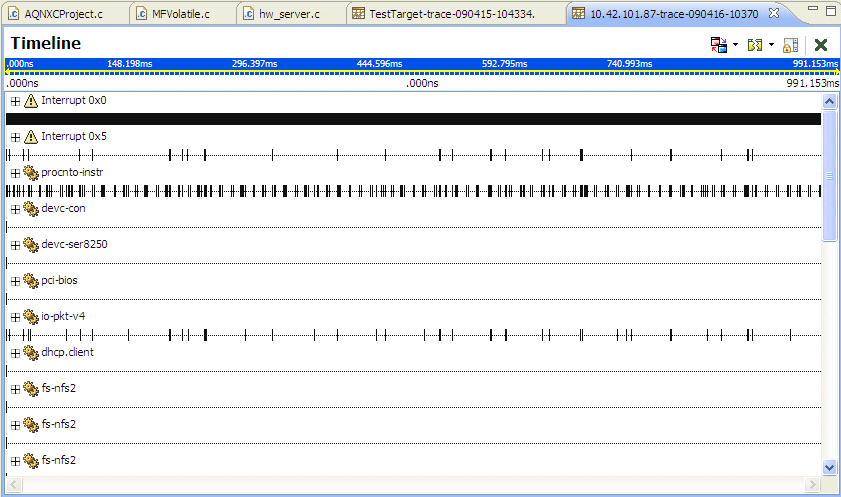841x497 pixels.
Task: Click the switch pane display icon
Action: 718,45
